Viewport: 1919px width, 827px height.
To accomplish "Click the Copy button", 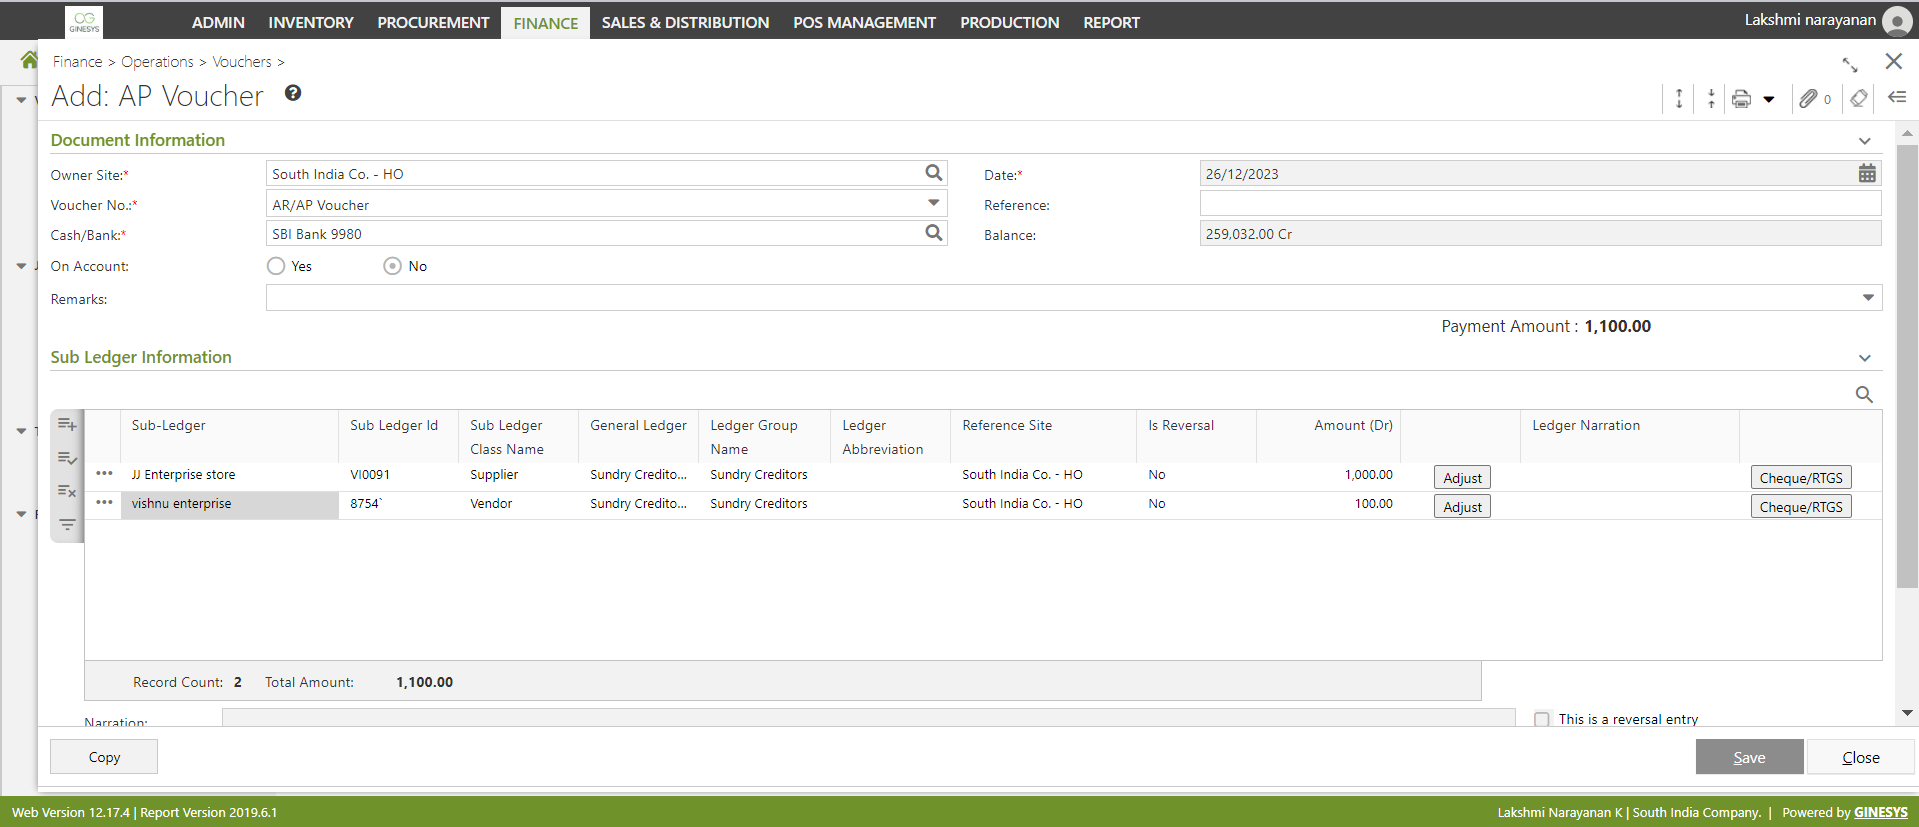I will 104,757.
